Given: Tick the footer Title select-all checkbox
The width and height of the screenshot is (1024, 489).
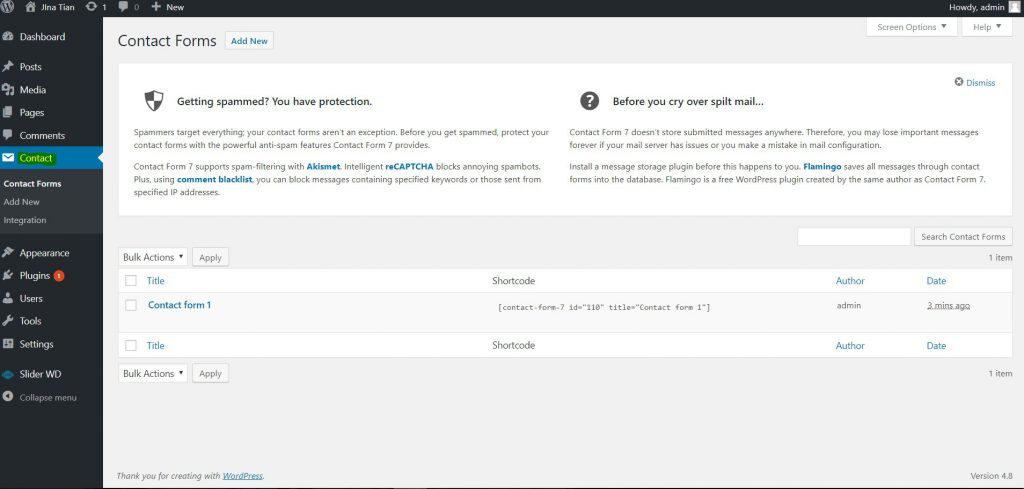Looking at the screenshot, I should 131,345.
